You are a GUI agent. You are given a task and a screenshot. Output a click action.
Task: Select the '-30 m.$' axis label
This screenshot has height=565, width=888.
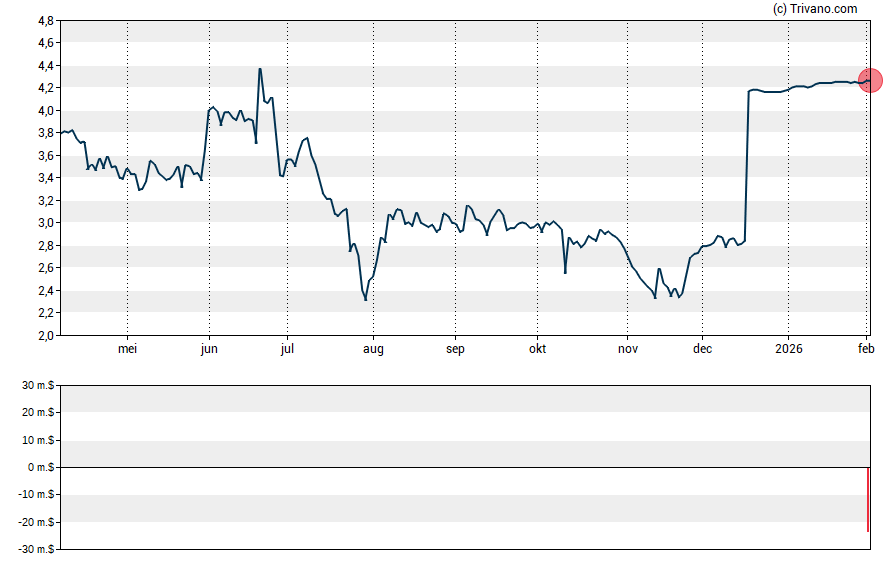click(x=38, y=549)
